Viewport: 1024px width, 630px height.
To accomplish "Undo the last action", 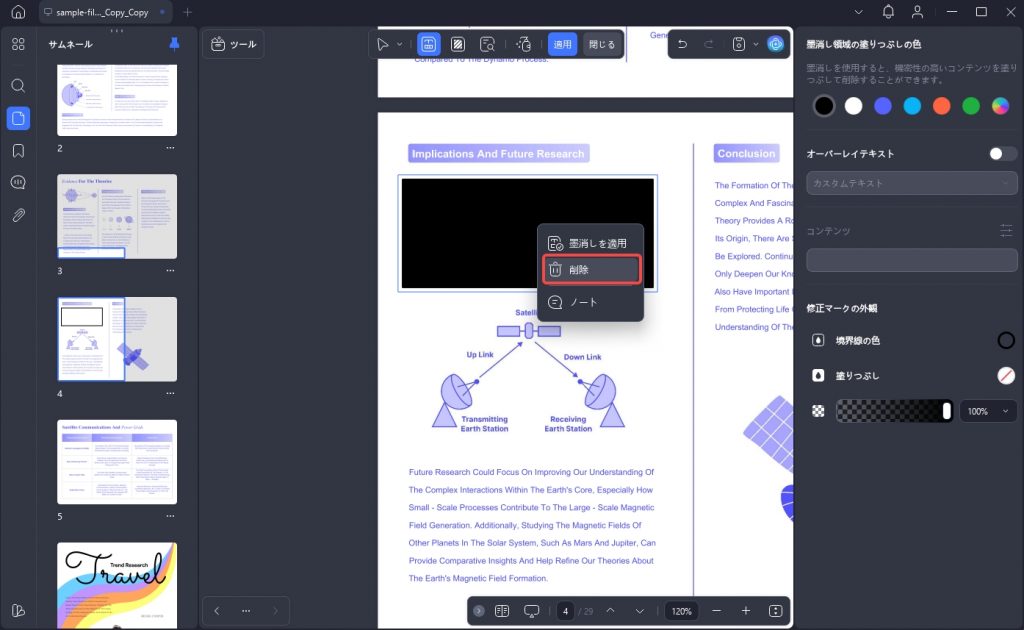I will click(x=682, y=44).
